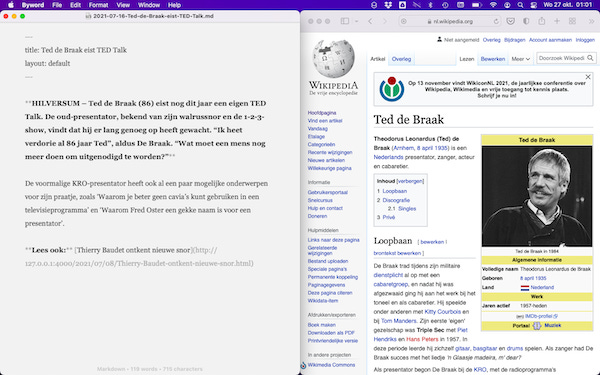
Task: Open the Edit menu
Action: point(75,5)
